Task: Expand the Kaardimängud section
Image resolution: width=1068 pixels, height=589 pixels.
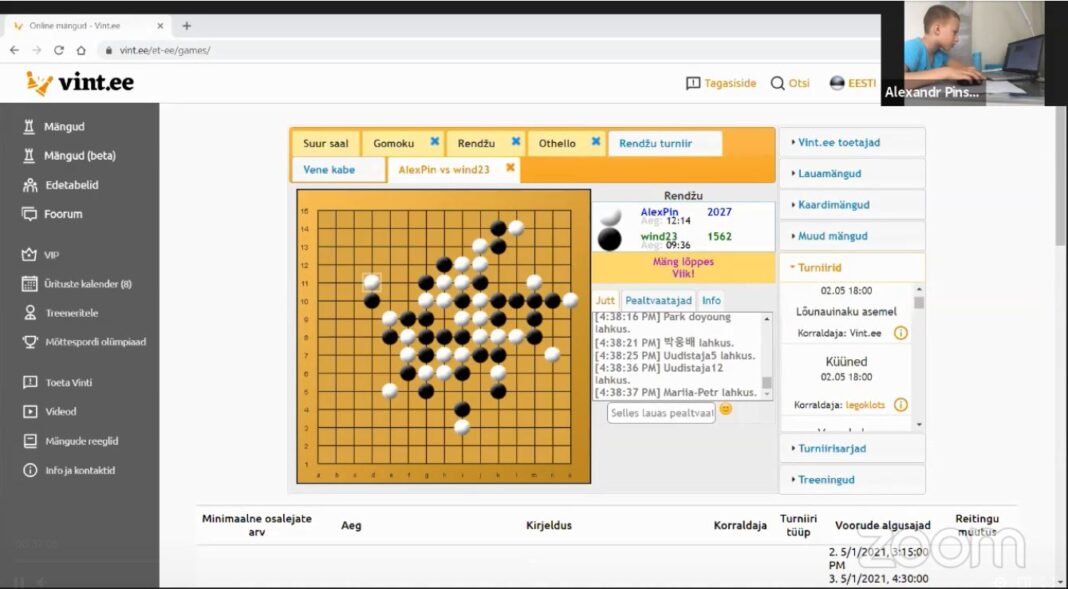Action: [x=852, y=205]
